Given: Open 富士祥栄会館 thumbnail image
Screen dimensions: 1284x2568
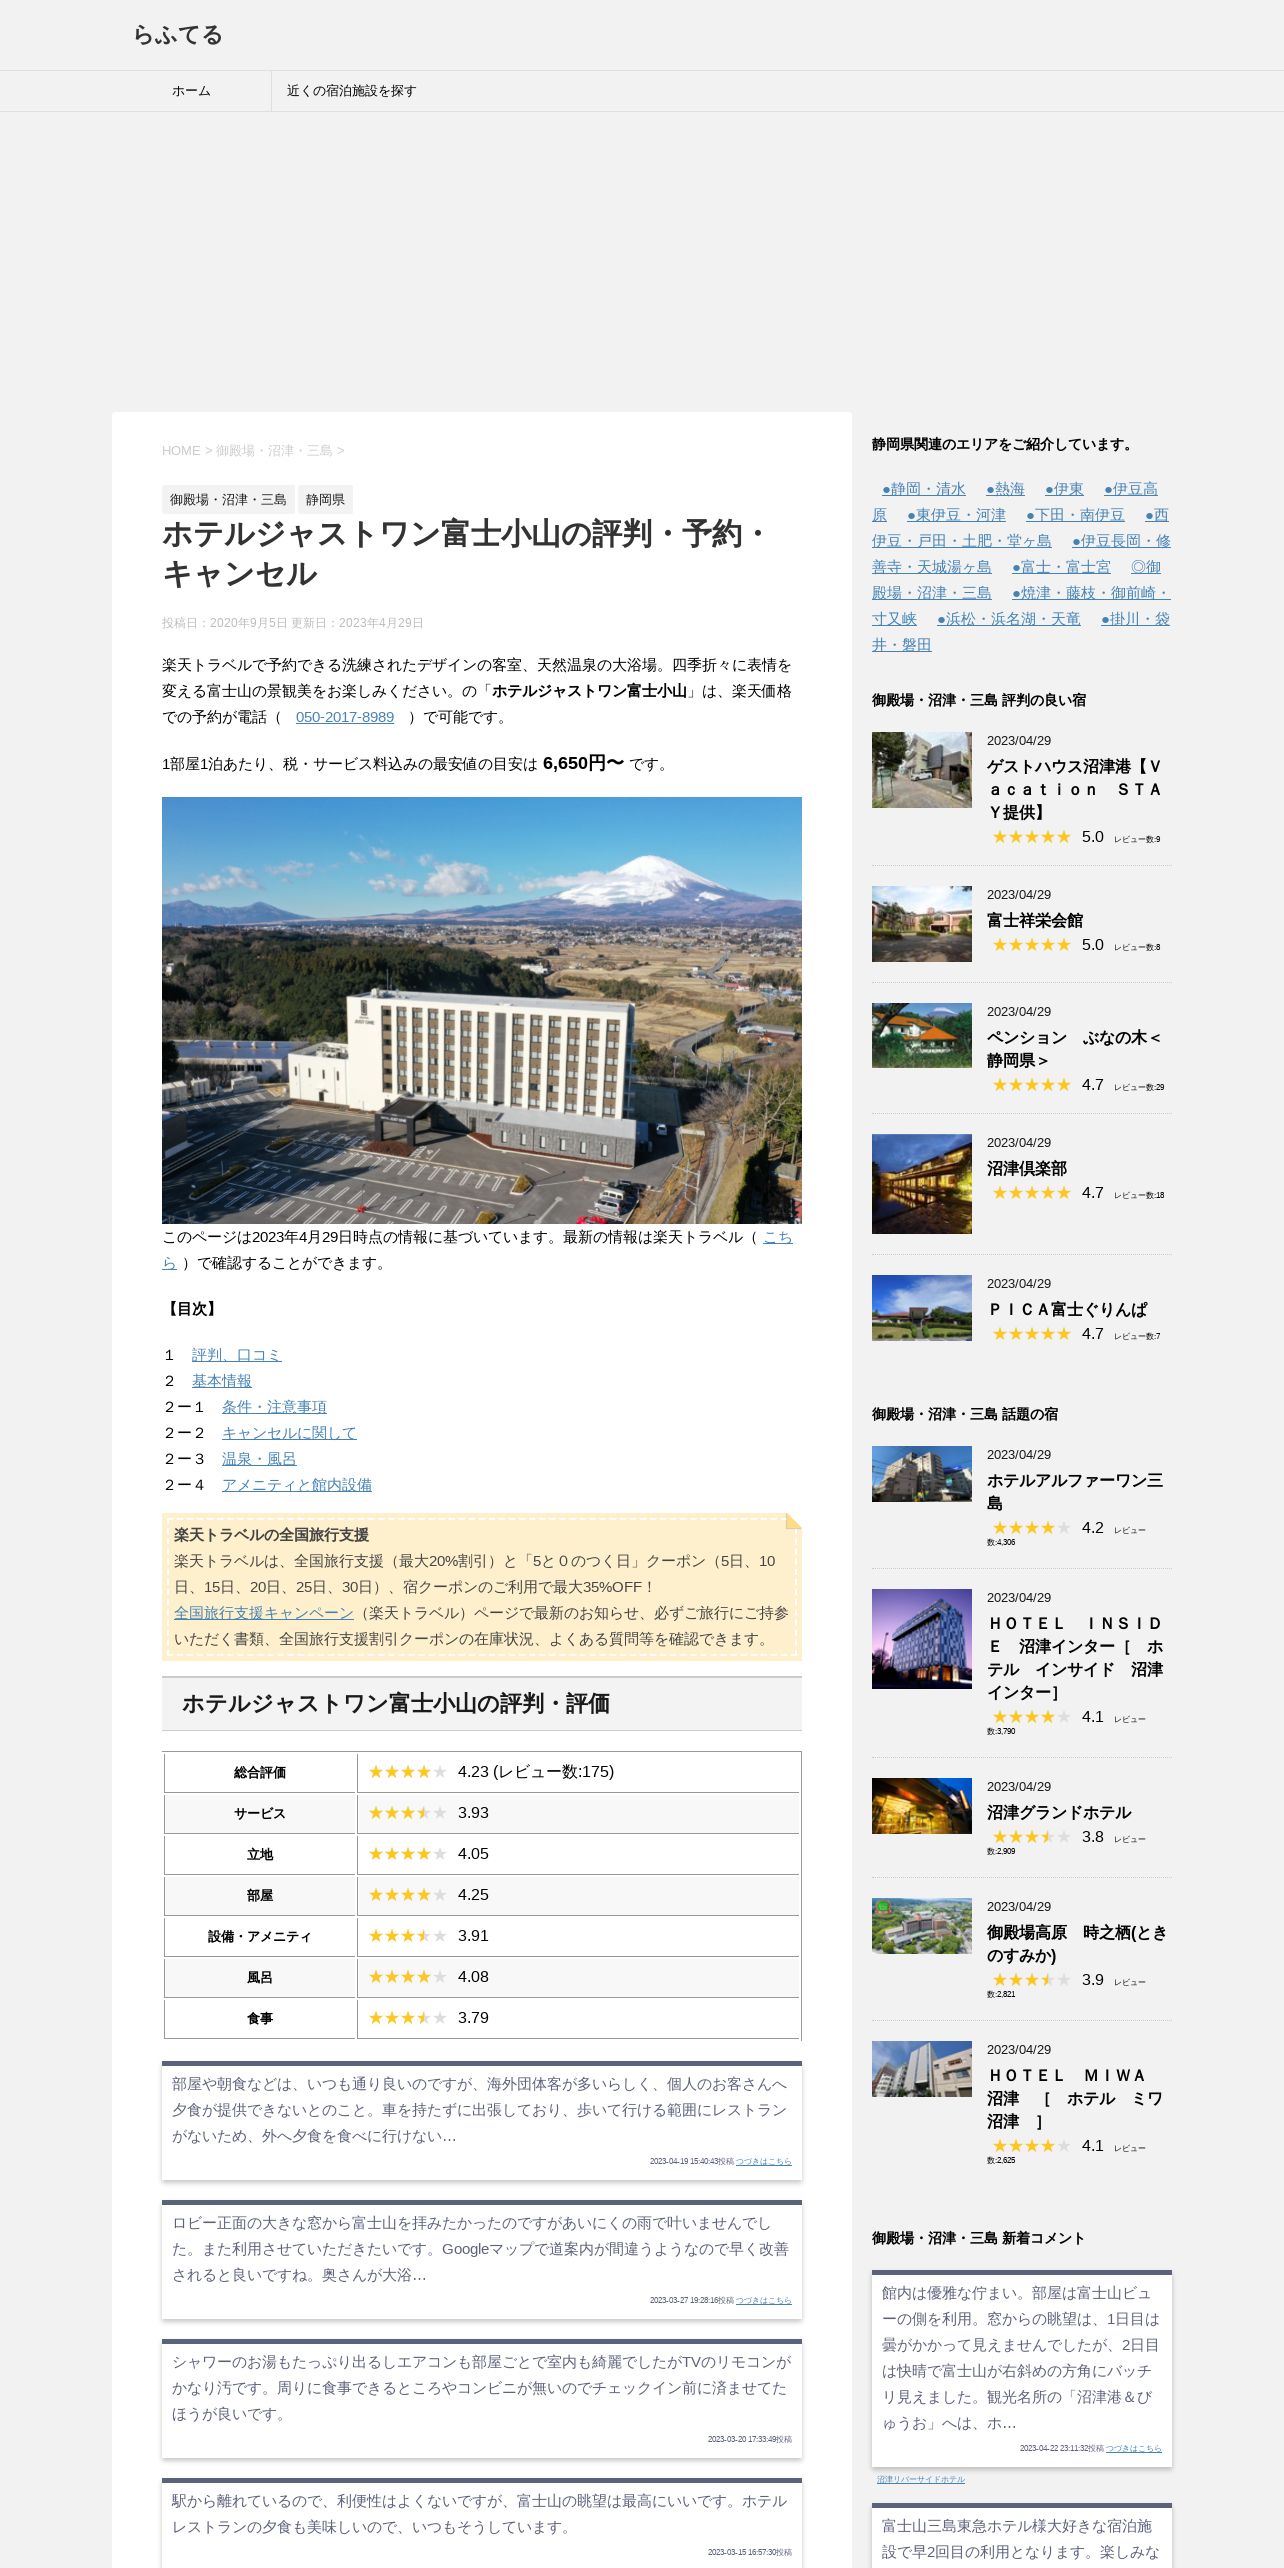Looking at the screenshot, I should pyautogui.click(x=922, y=924).
